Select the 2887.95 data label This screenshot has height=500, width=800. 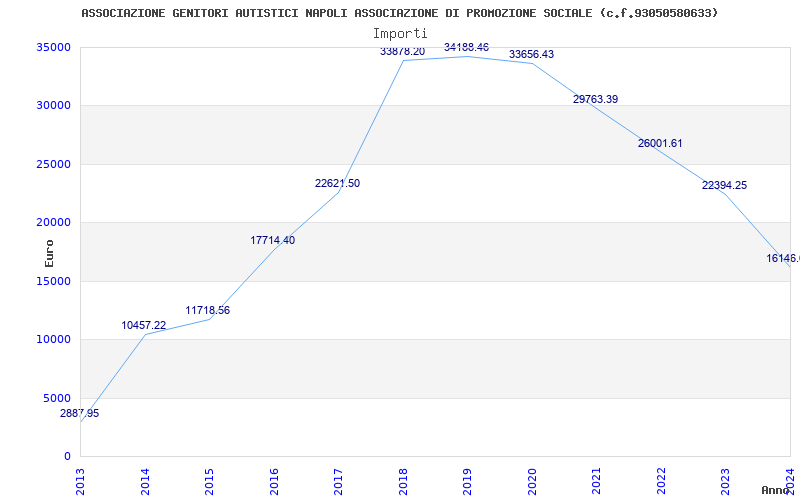[x=80, y=414]
